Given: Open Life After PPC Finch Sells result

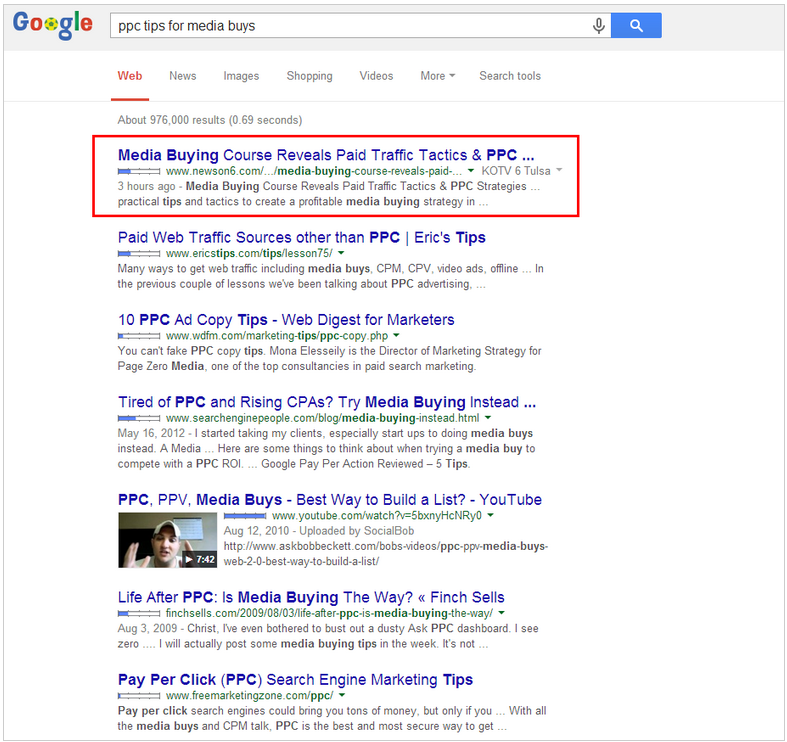Looking at the screenshot, I should [x=311, y=597].
